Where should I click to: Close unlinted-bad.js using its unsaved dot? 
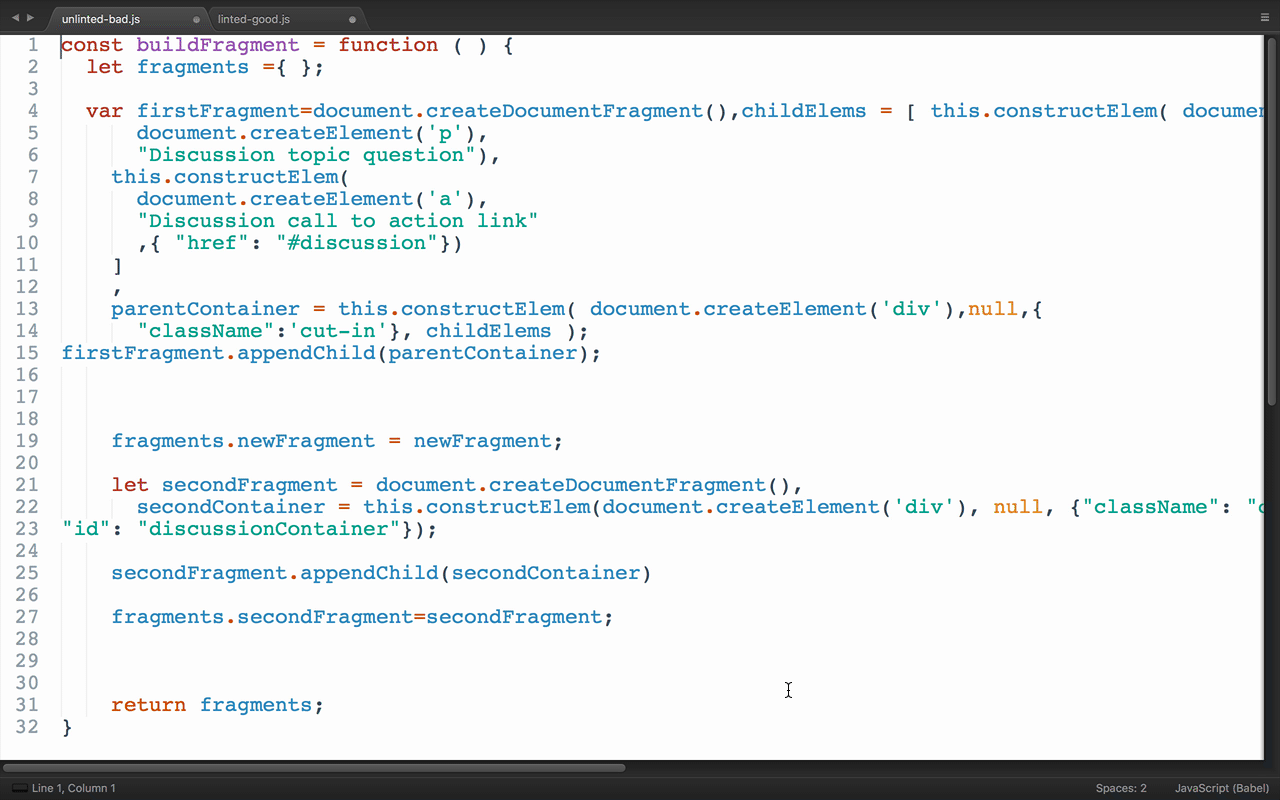pos(196,19)
